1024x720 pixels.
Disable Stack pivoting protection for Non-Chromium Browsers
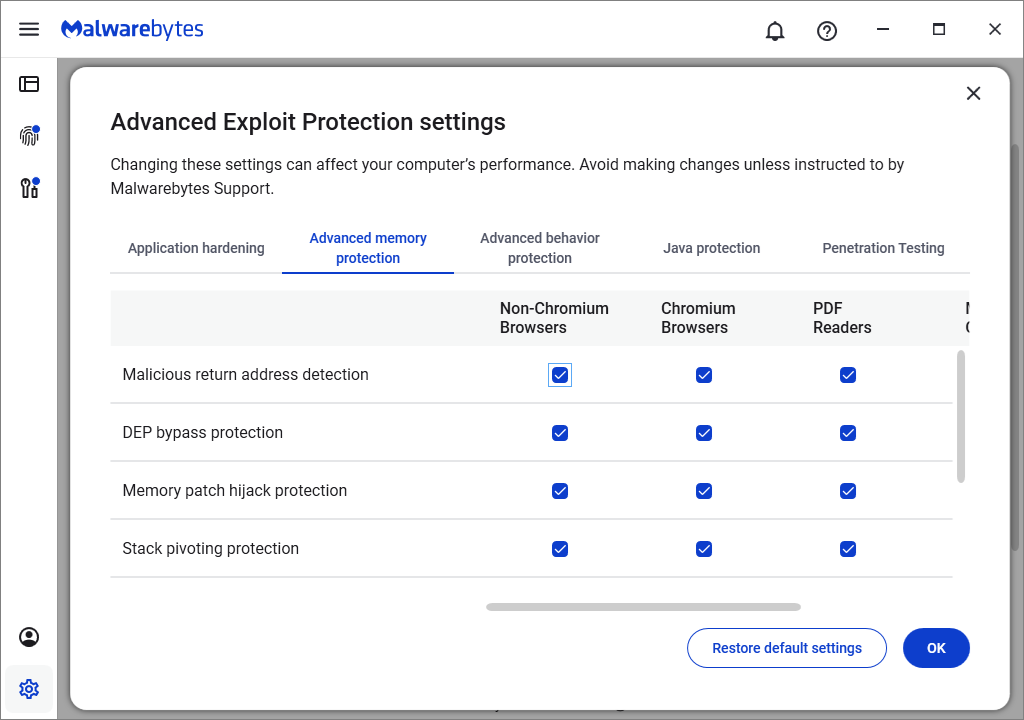(x=560, y=549)
